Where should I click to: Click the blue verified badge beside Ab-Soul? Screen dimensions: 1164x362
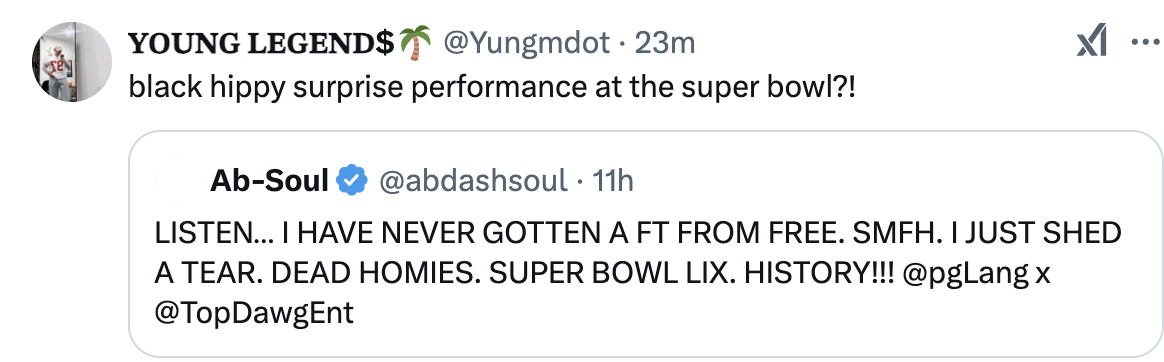[x=353, y=180]
